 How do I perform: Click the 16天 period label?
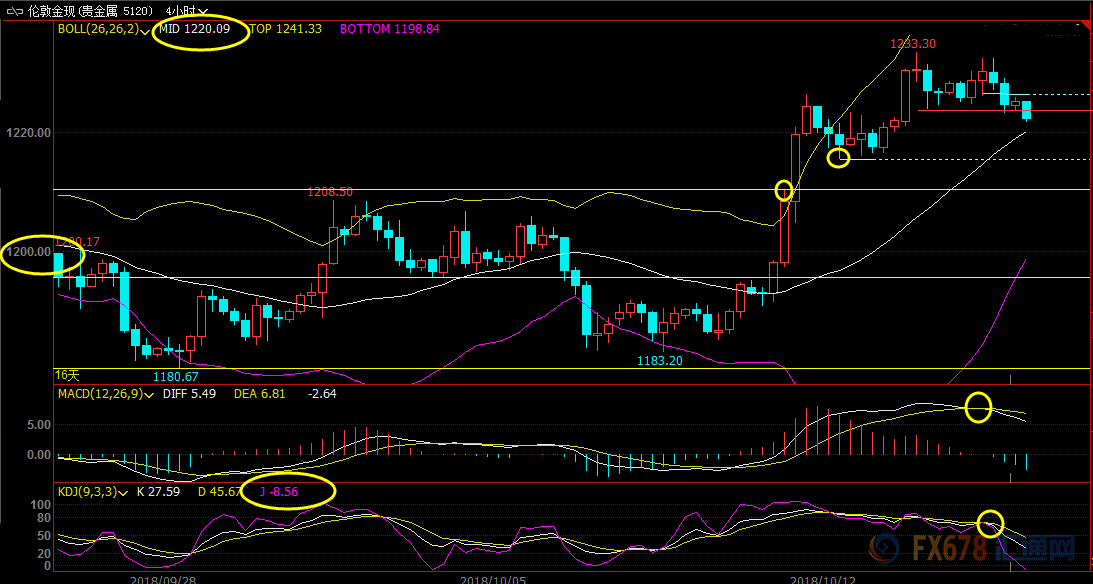pyautogui.click(x=66, y=374)
